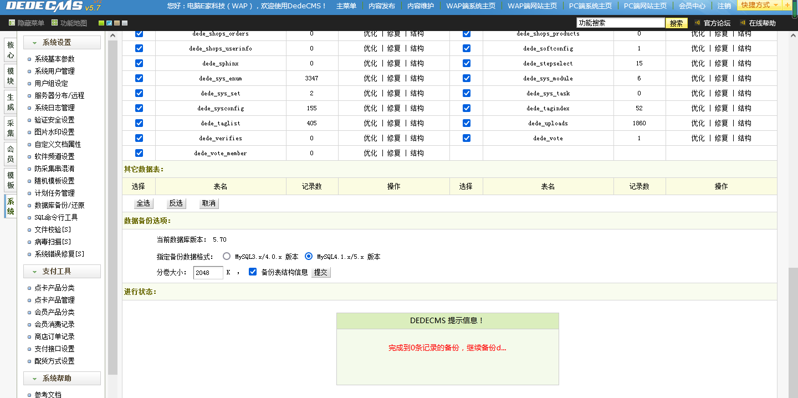Click the bullet icon before 系统基本参数
The image size is (798, 398).
pyautogui.click(x=30, y=59)
